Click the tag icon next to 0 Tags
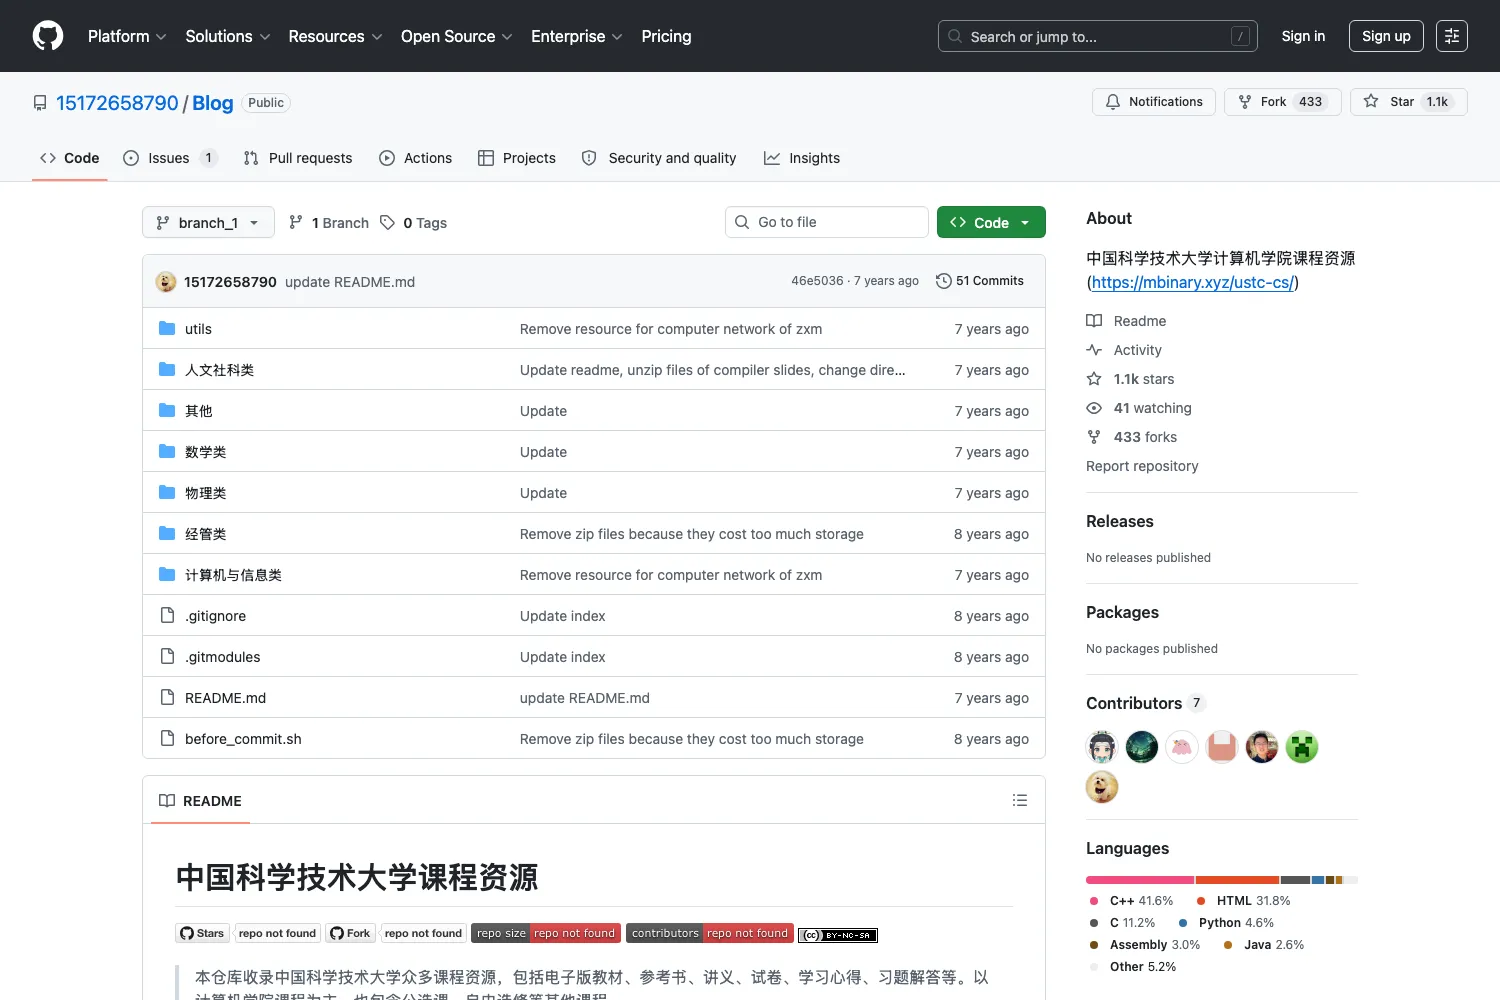 [x=388, y=222]
